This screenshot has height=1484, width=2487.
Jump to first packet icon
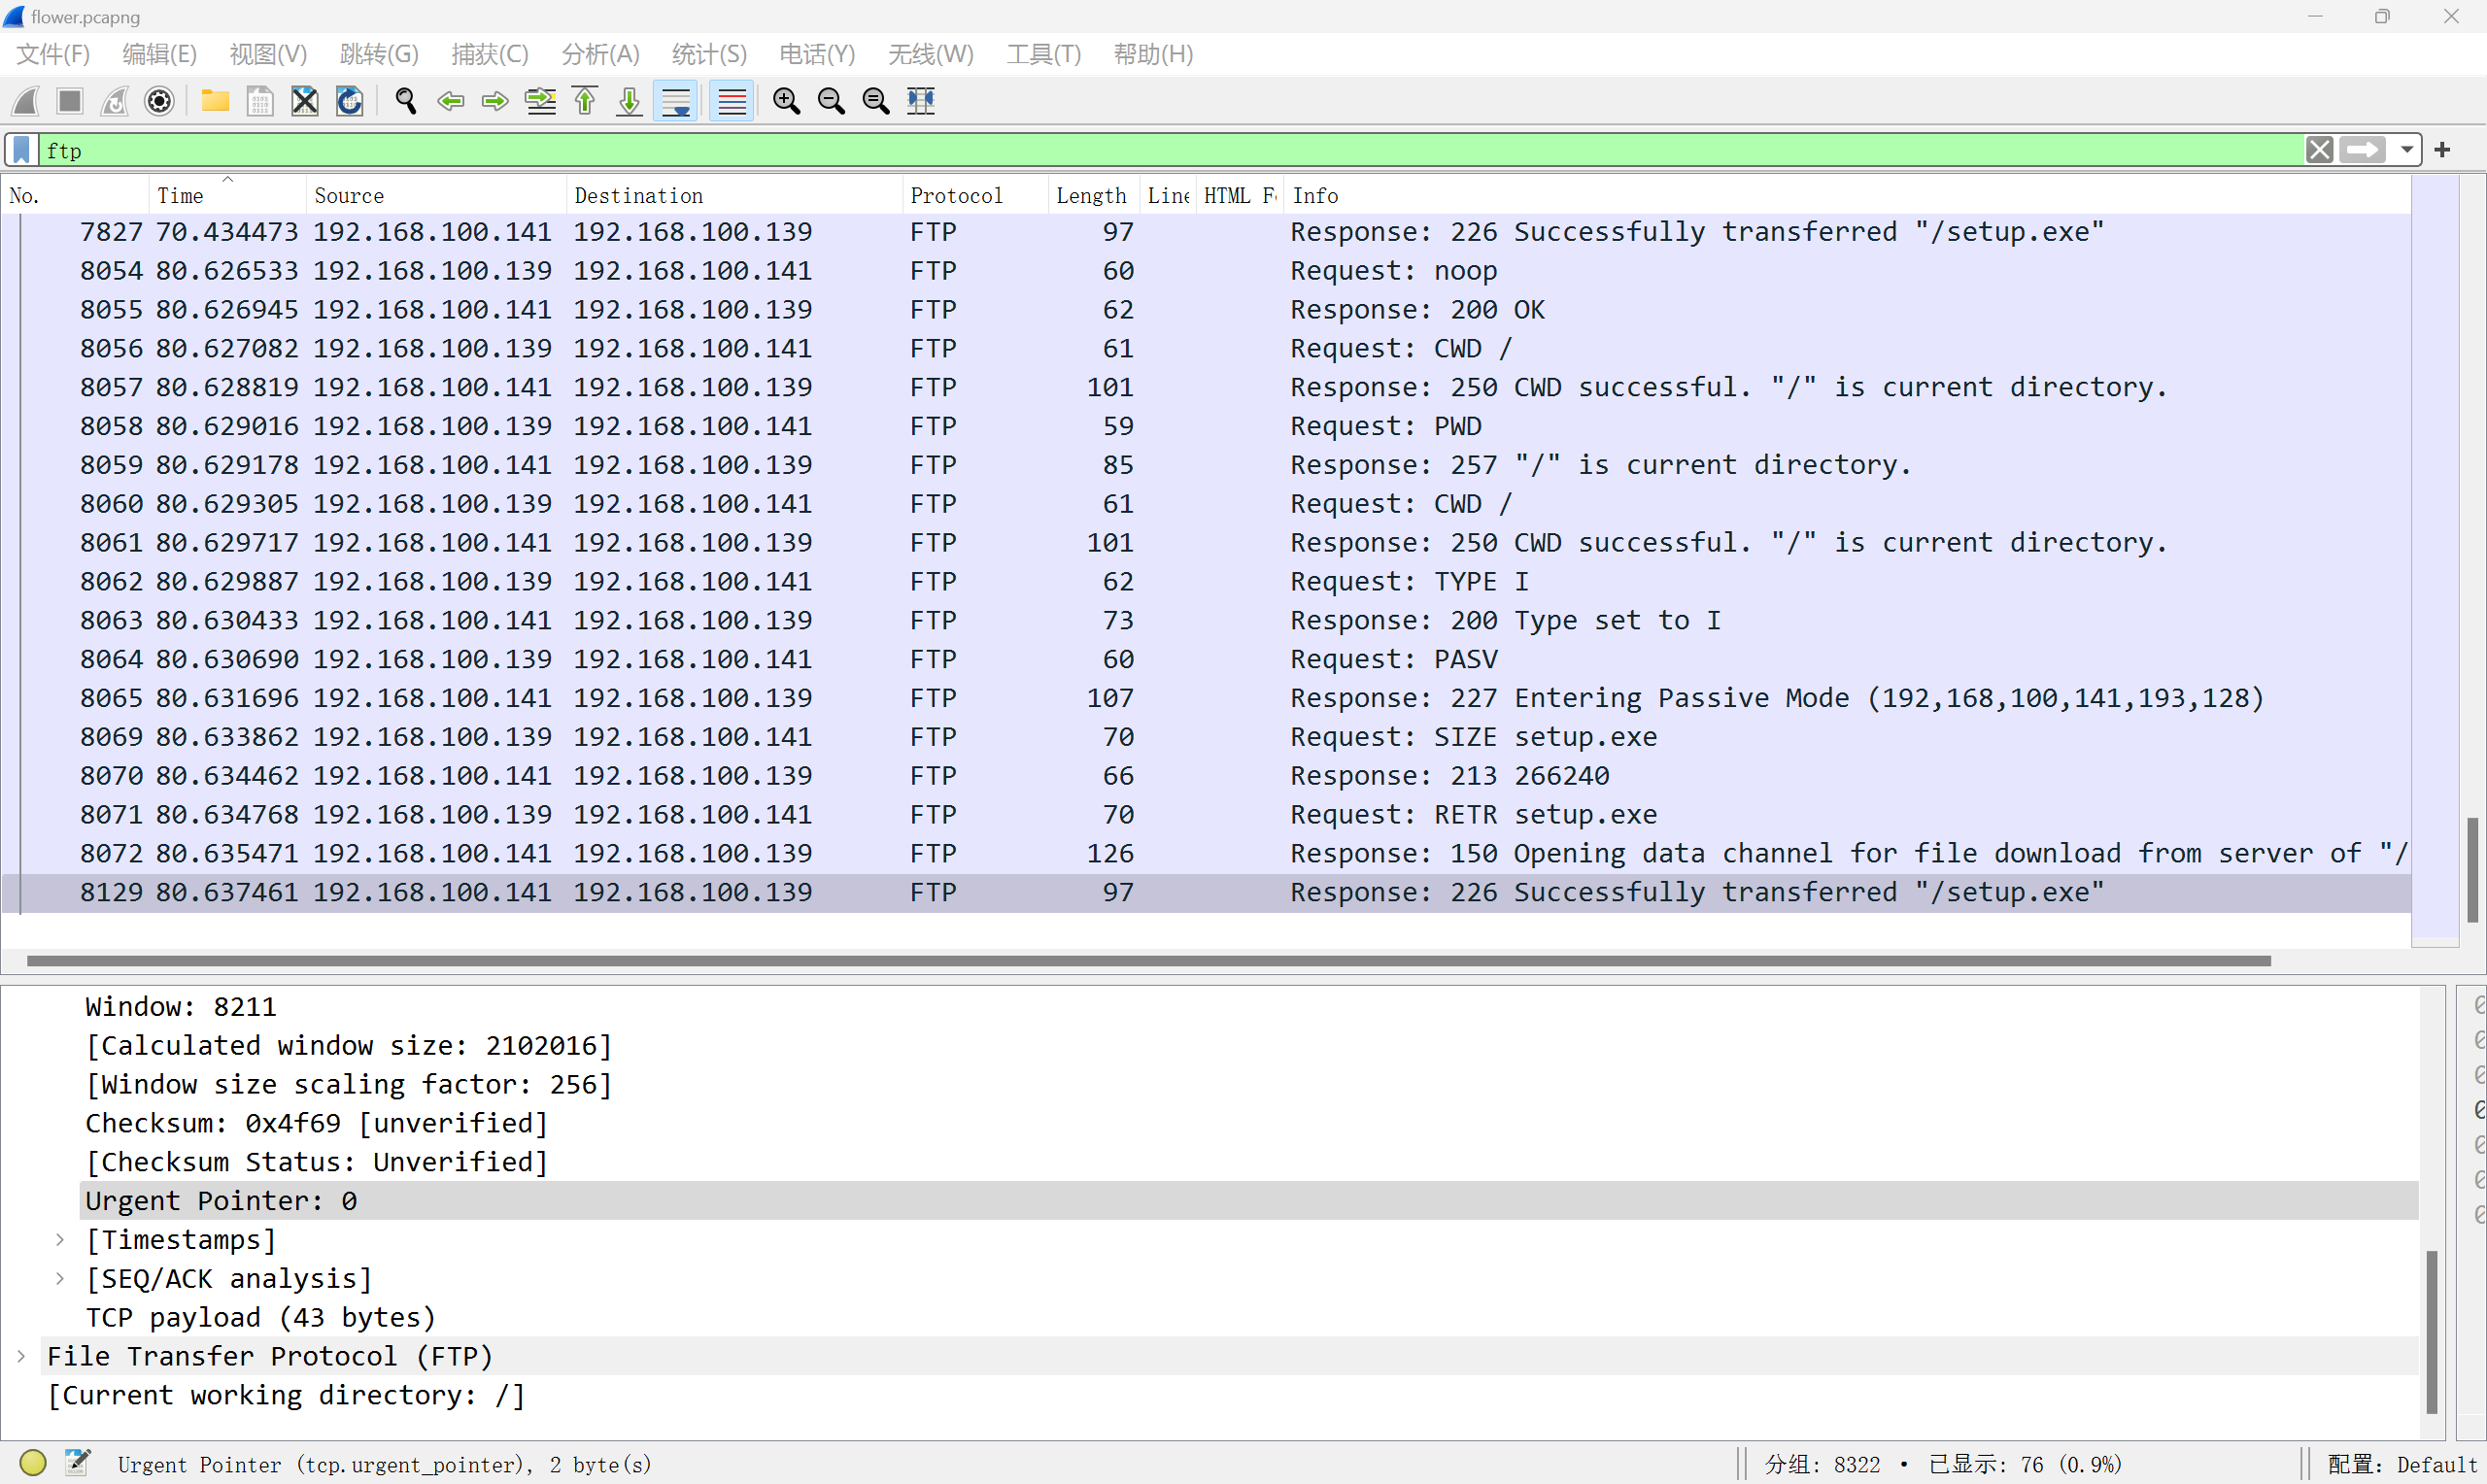[585, 101]
